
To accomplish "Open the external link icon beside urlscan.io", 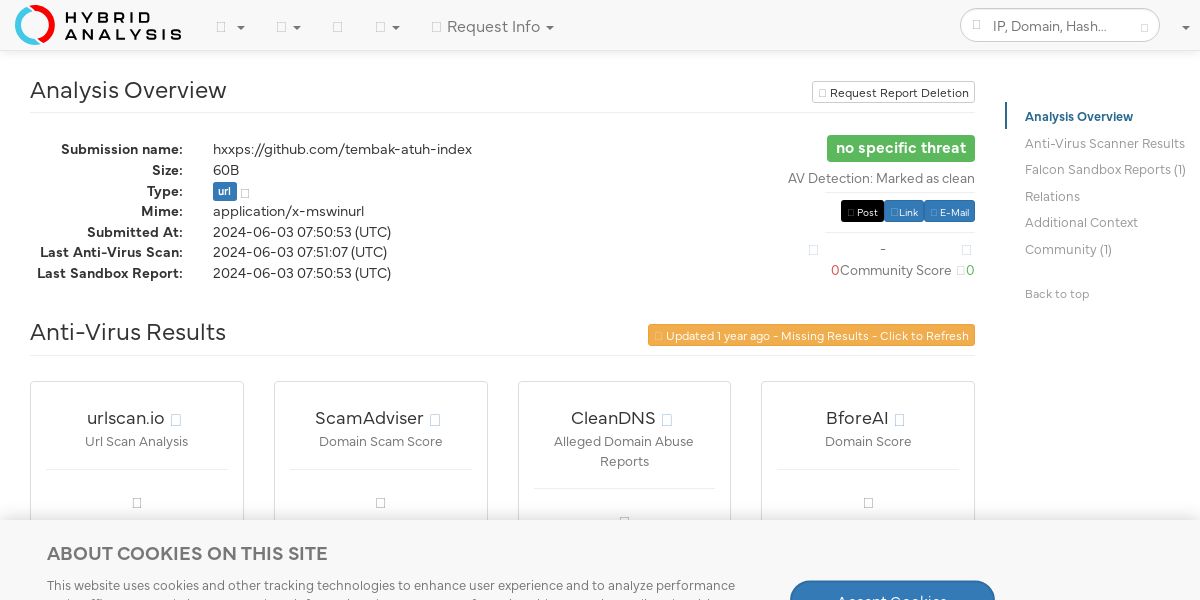I will click(176, 420).
